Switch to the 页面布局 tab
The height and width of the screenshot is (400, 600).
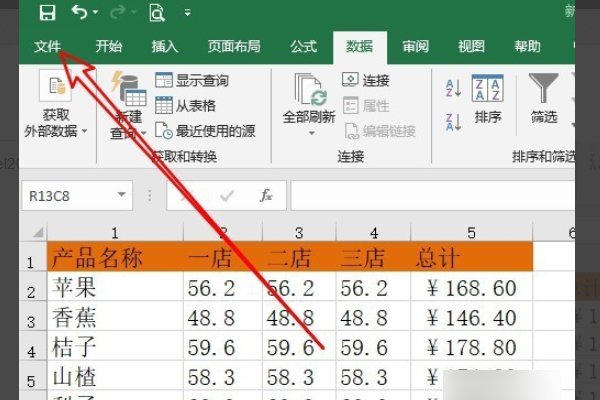234,46
